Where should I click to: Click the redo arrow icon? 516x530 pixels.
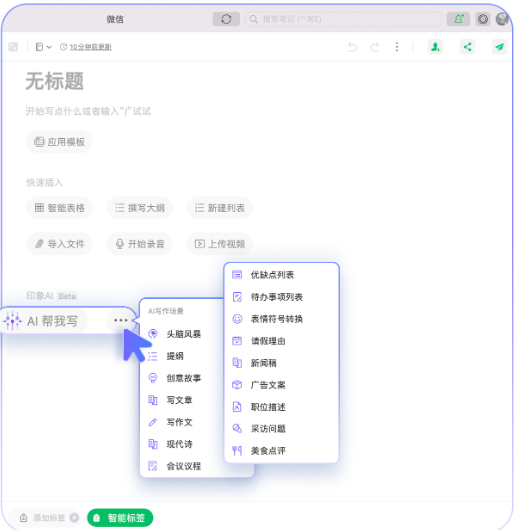coord(375,47)
